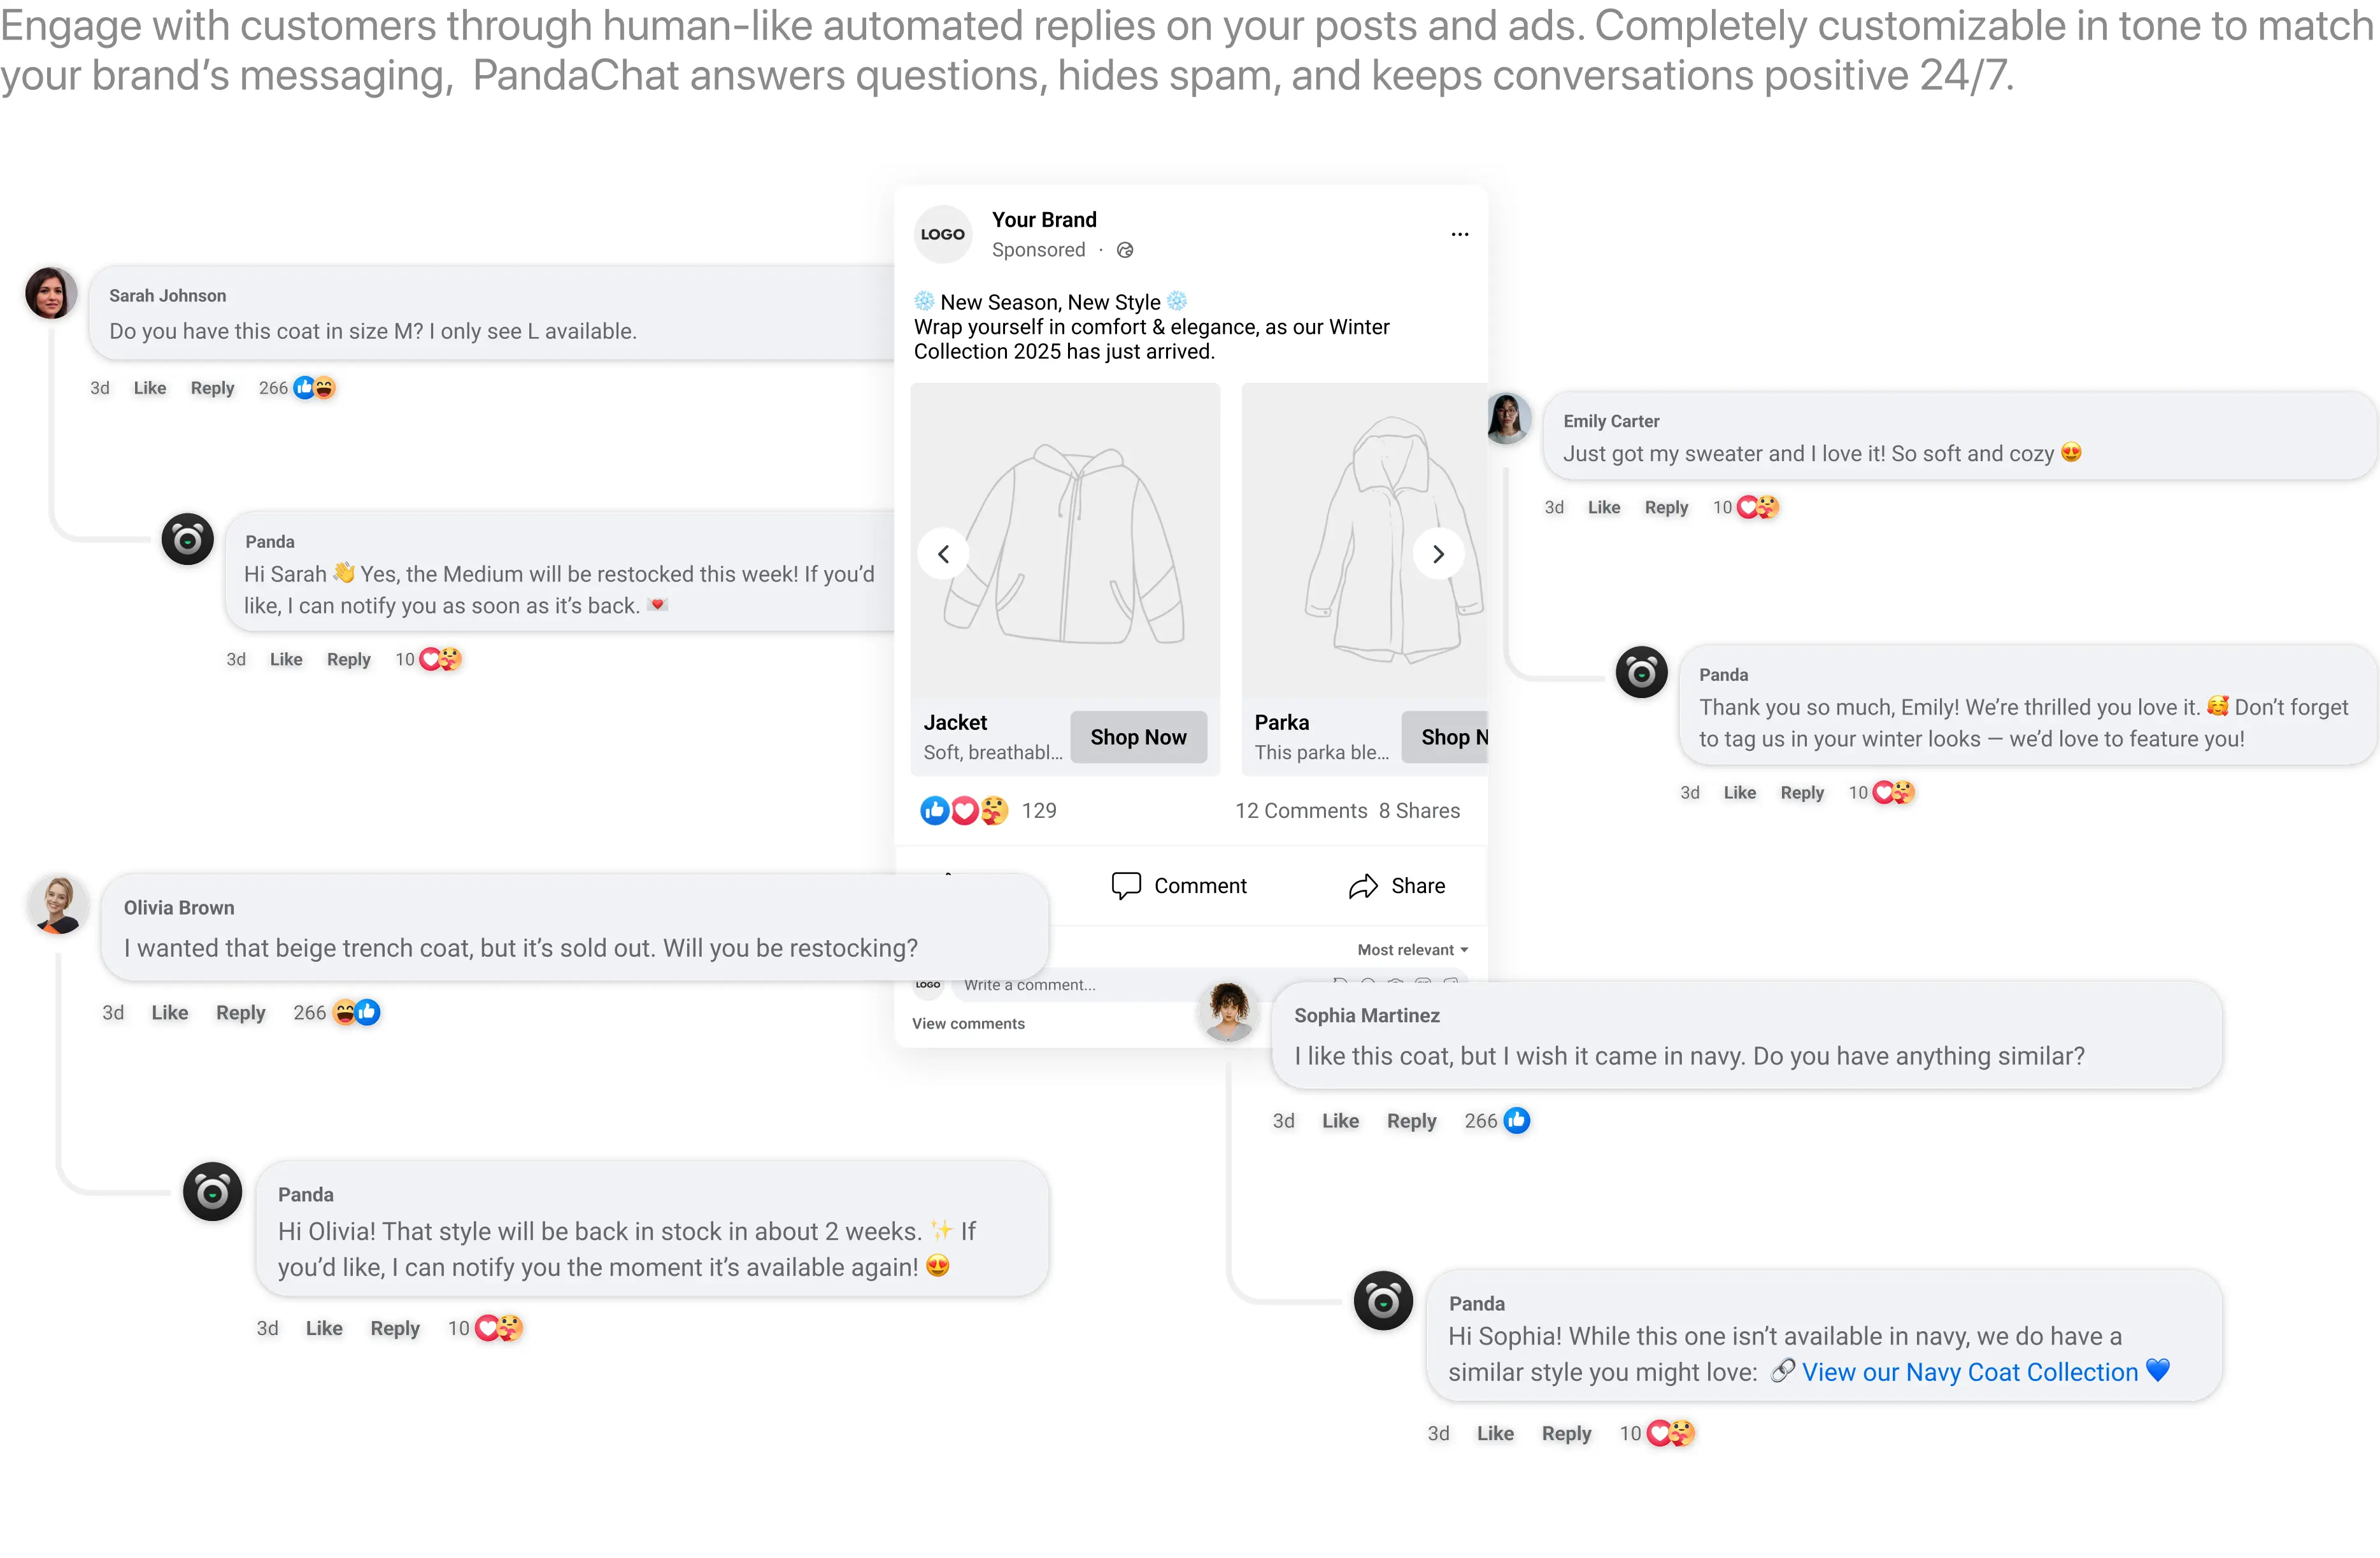Expand the Most relevant sort dropdown
This screenshot has height=1558, width=2380.
coord(1412,950)
